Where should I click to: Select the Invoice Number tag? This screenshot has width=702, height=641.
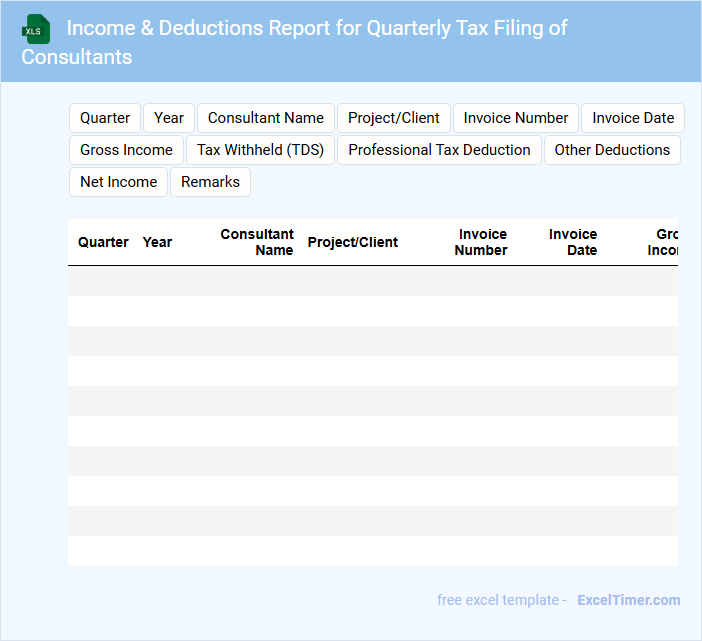tap(516, 118)
